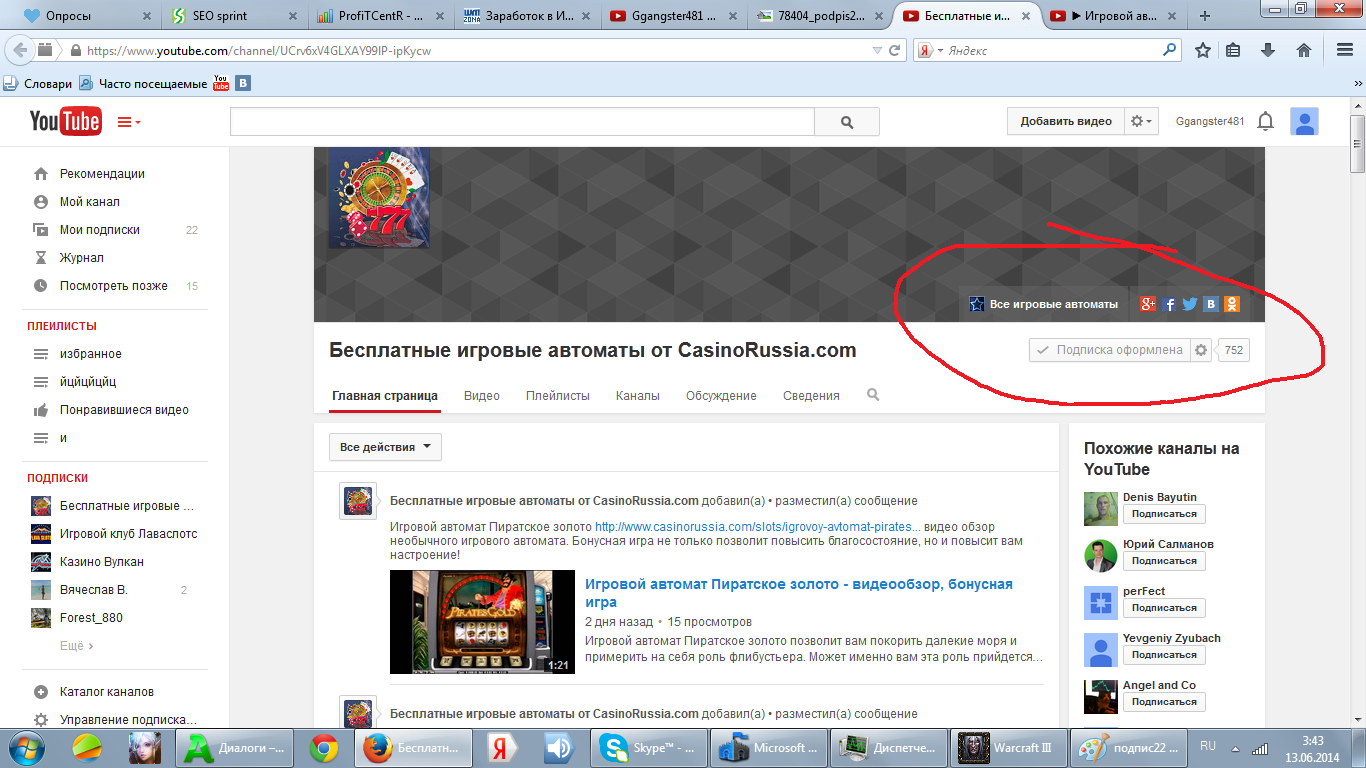
Task: Open the Журнал history page
Action: 81,257
